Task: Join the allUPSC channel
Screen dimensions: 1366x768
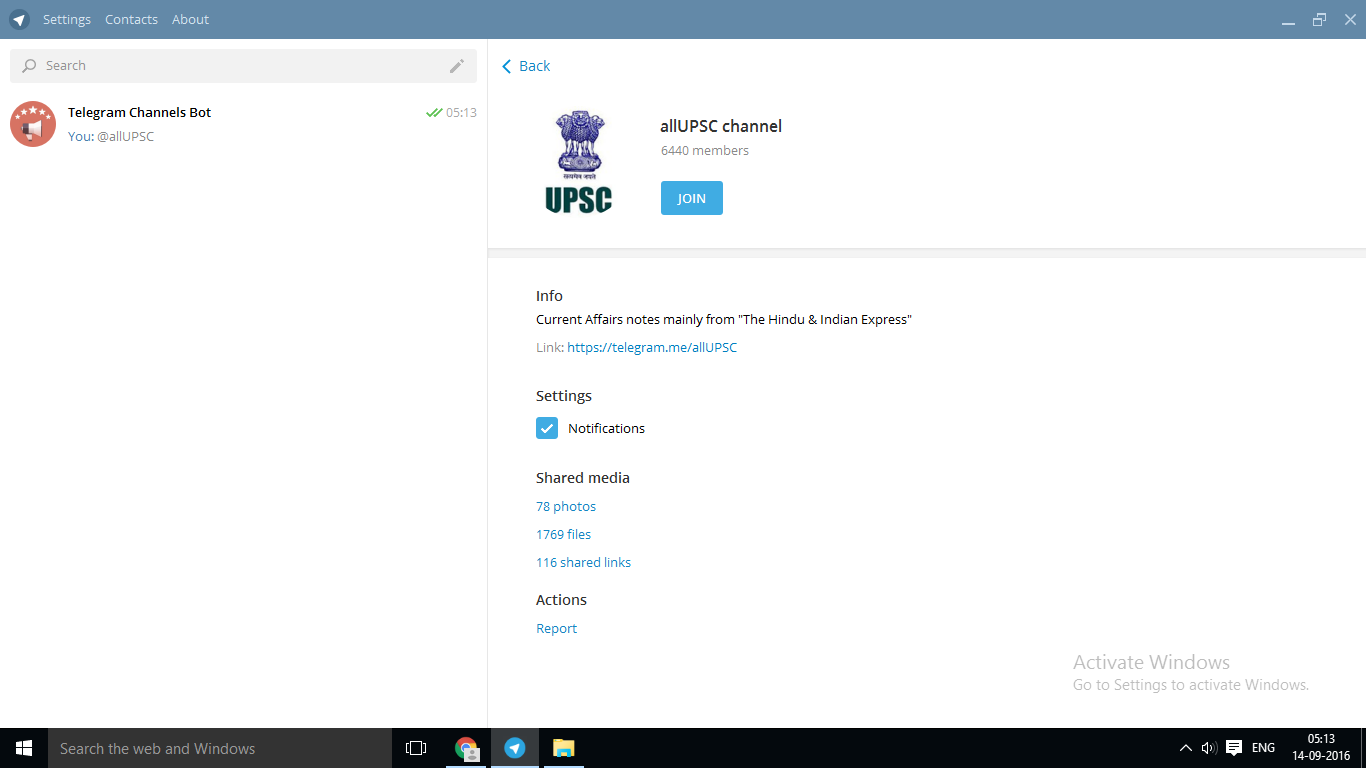Action: (x=692, y=198)
